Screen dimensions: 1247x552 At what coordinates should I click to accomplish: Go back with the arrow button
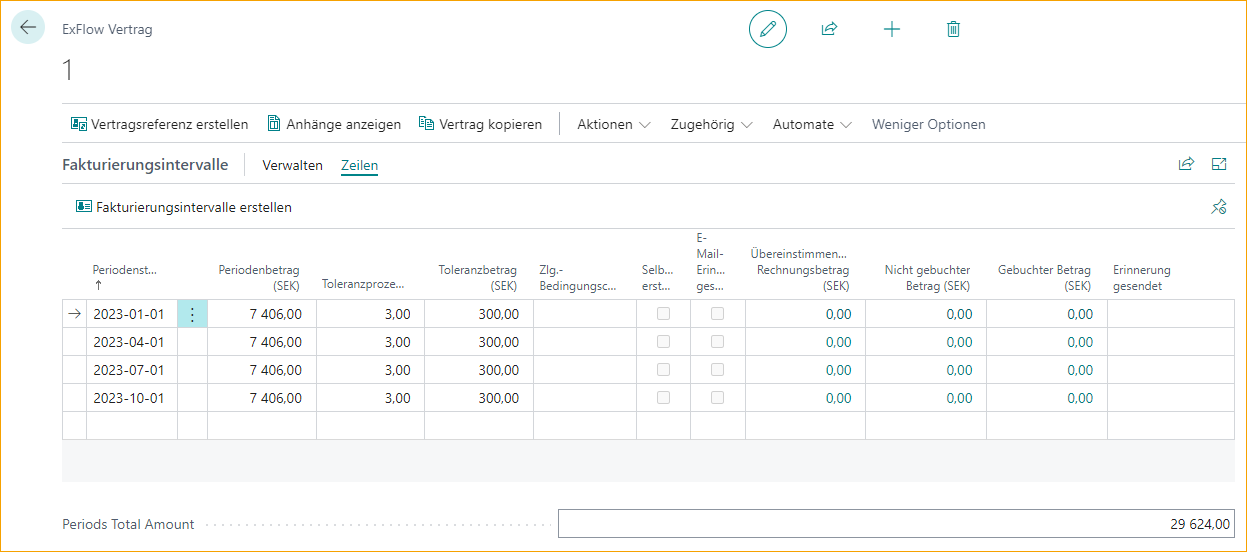[x=28, y=28]
